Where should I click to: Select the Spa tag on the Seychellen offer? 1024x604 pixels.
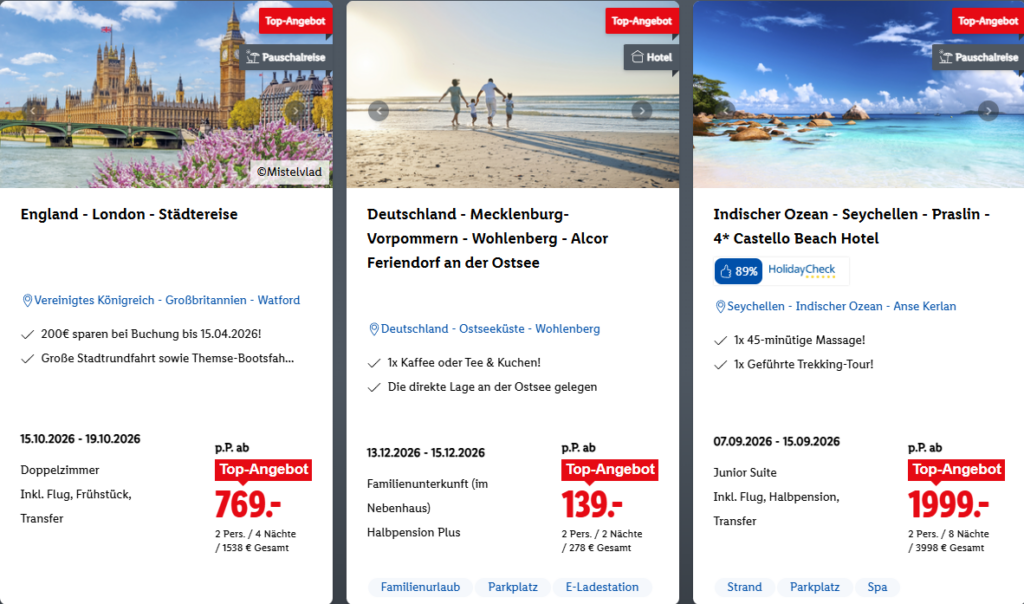pos(877,587)
